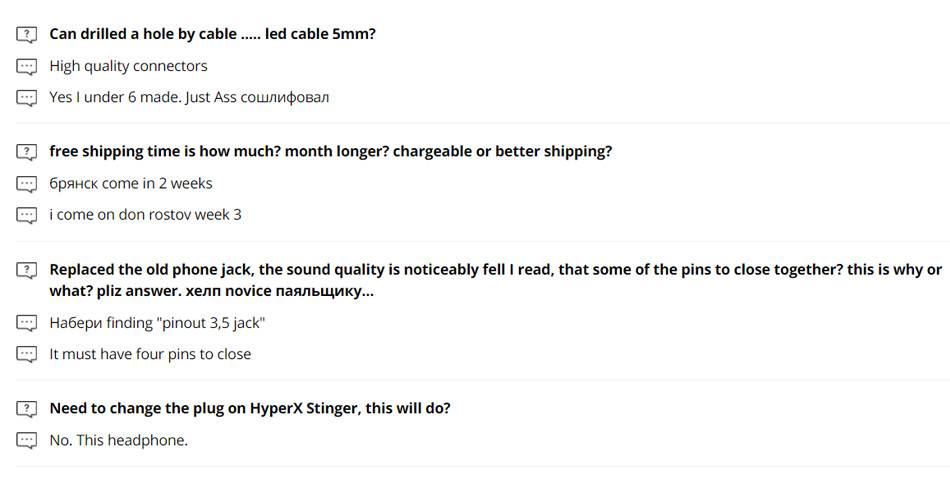Click question icon beside "Replaced the old phone jack"
Viewport: 950px width, 480px height.
(26, 270)
